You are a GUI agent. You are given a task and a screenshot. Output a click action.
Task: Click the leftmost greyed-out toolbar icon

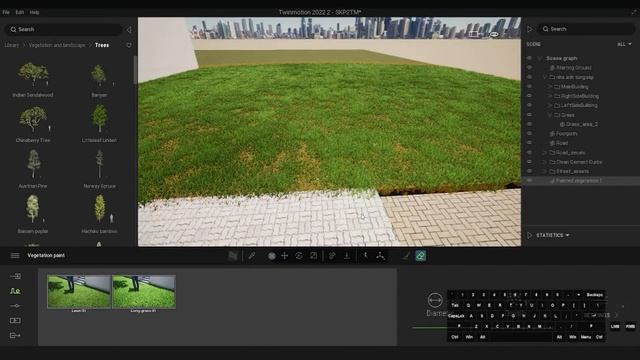(233, 256)
